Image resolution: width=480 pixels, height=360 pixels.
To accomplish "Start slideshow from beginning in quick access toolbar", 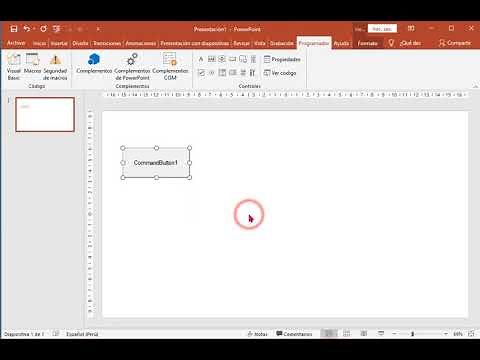I will click(57, 29).
